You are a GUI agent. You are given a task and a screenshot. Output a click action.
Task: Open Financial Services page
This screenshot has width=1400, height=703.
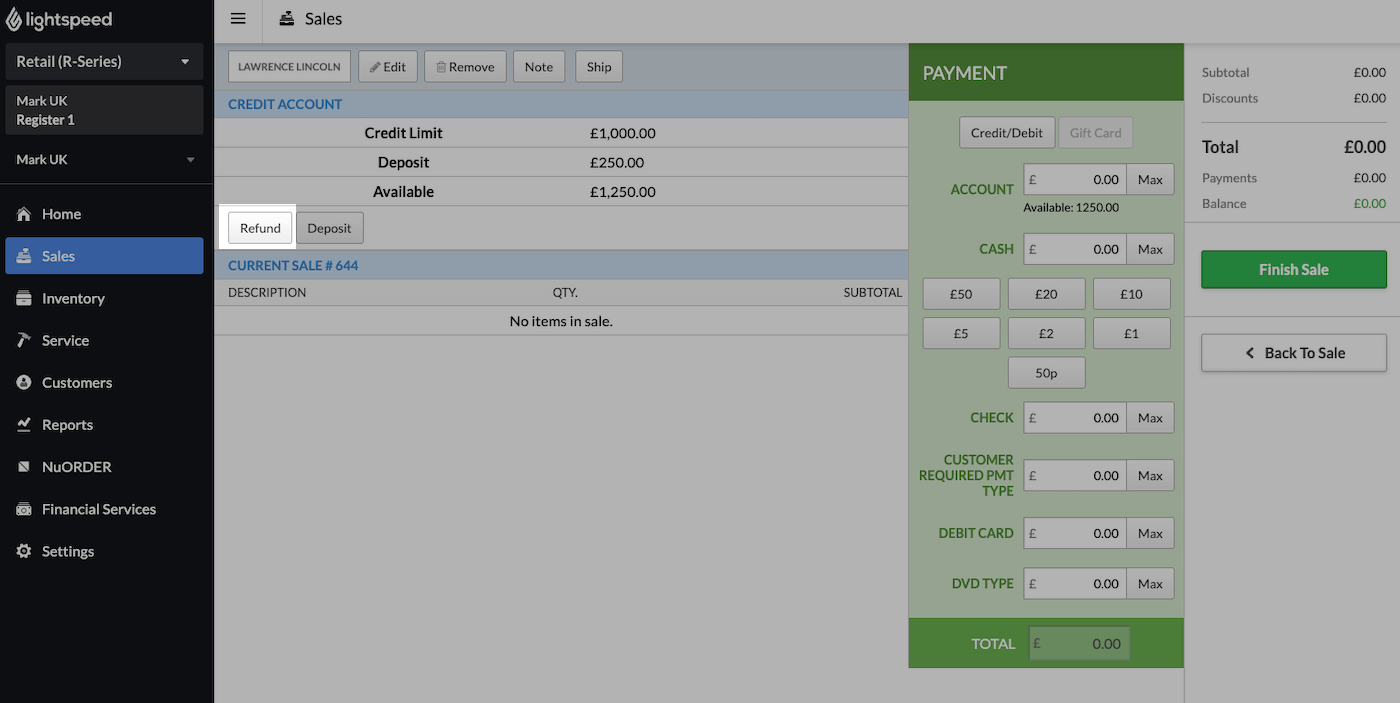98,509
